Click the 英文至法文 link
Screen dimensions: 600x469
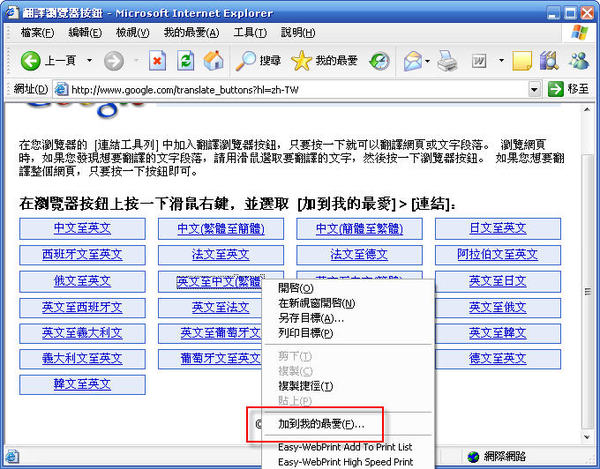(x=221, y=307)
